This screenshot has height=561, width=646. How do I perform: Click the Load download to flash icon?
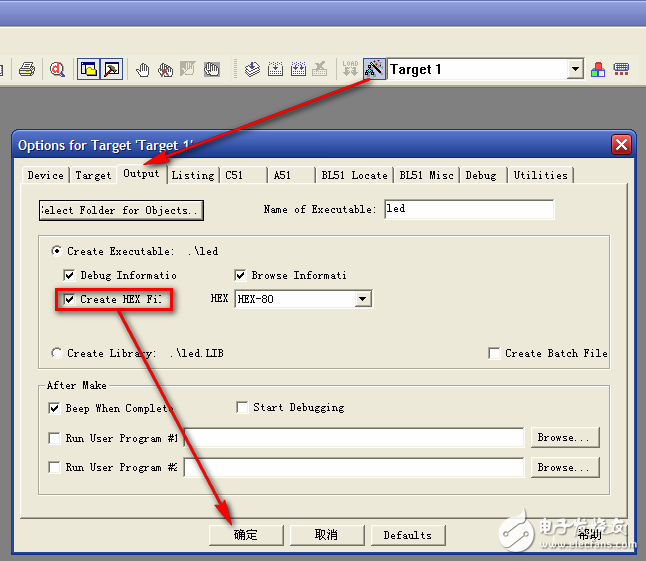[350, 69]
